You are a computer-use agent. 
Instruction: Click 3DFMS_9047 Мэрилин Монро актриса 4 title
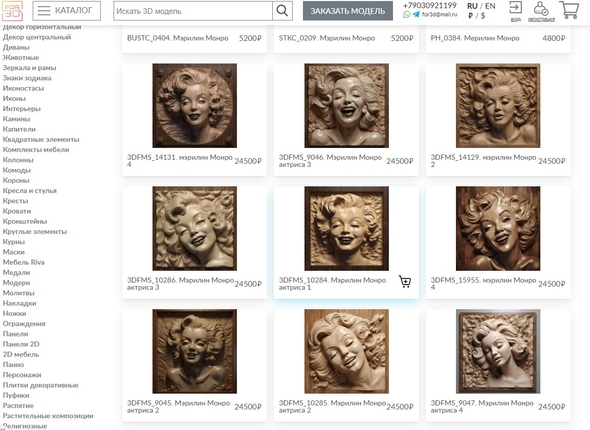pos(482,406)
